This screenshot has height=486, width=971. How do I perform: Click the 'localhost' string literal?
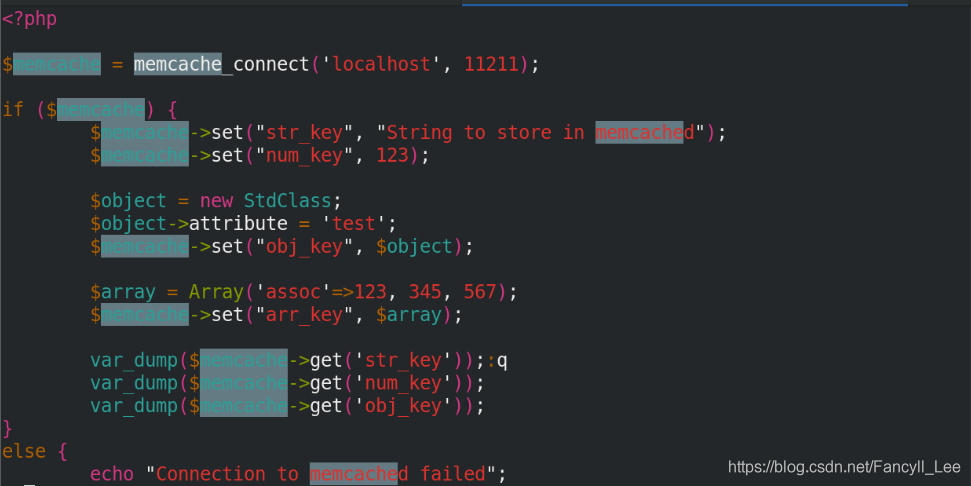[381, 64]
